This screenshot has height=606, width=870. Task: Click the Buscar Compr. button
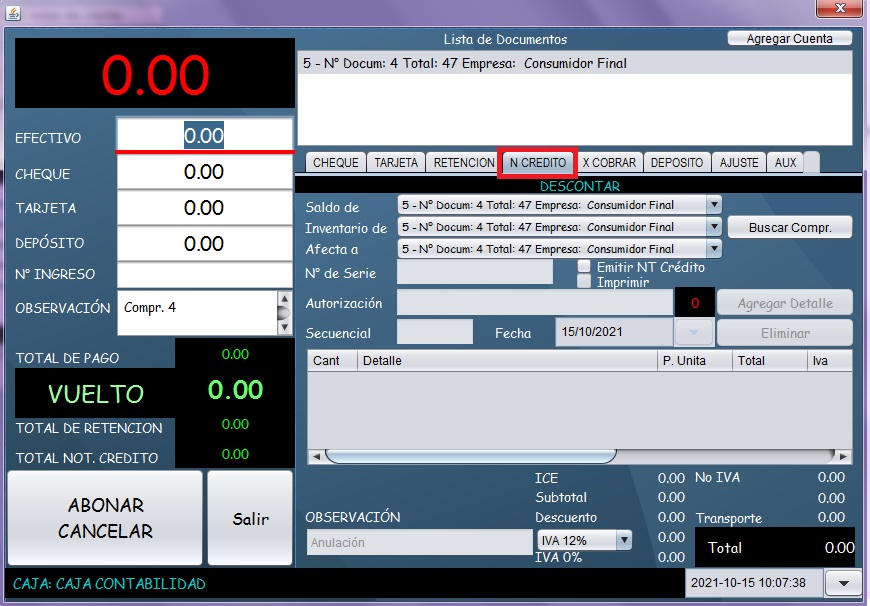click(x=789, y=227)
